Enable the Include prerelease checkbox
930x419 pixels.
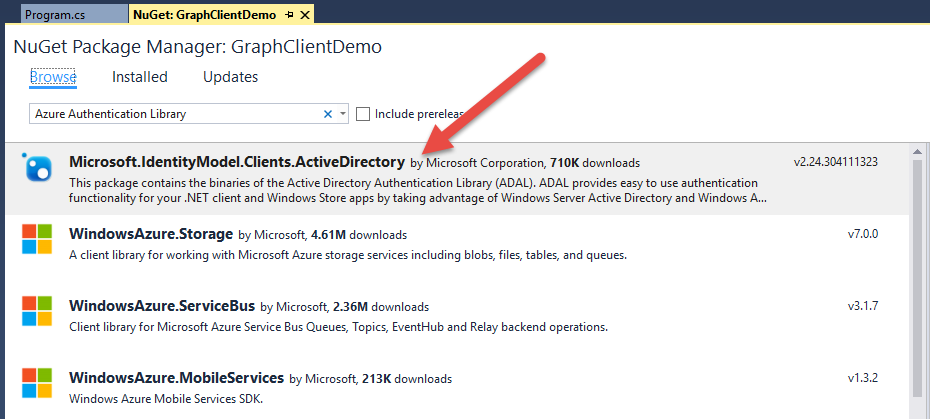[363, 114]
